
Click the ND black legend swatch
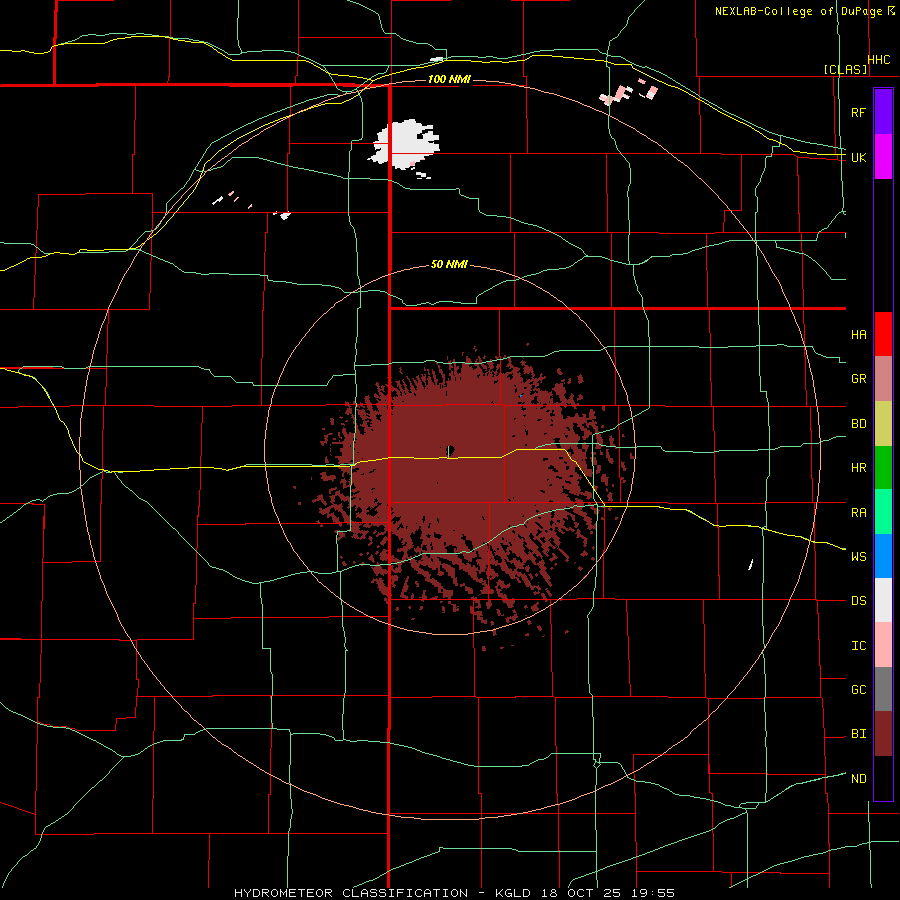(883, 778)
